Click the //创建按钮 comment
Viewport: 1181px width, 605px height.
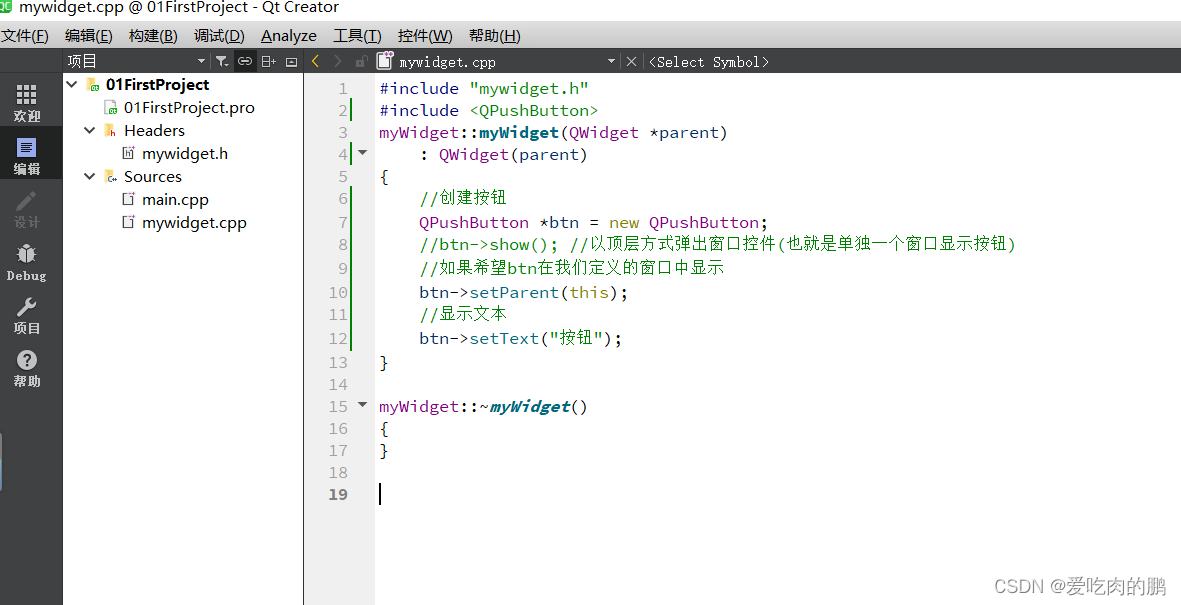pos(462,198)
